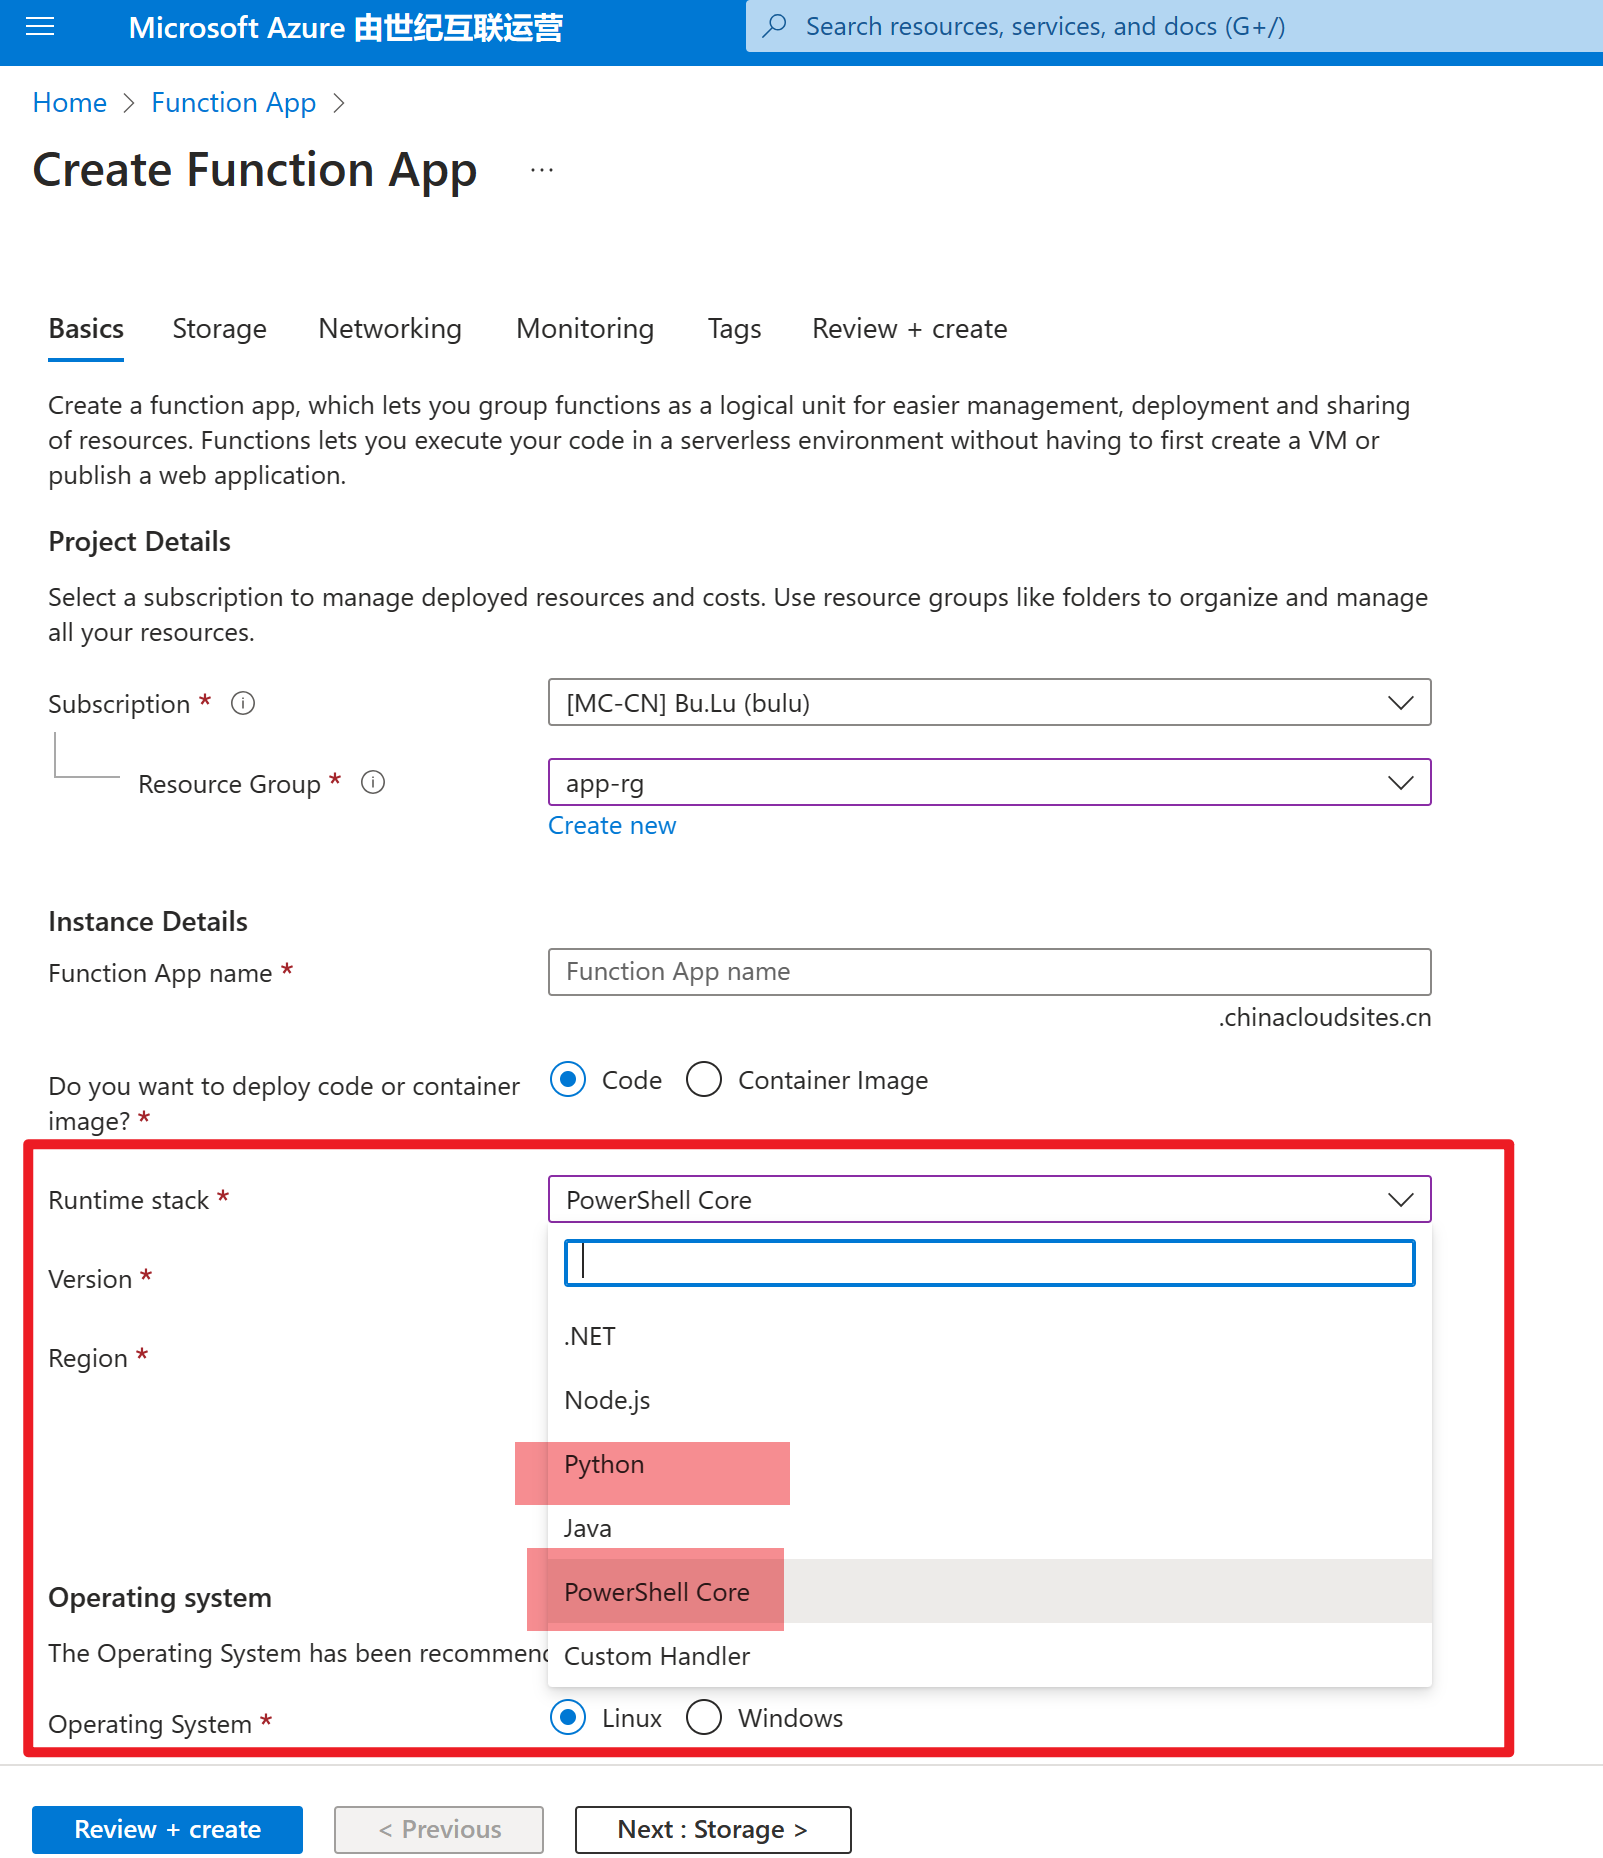Click the Review + create button
1603x1858 pixels.
[x=167, y=1829]
